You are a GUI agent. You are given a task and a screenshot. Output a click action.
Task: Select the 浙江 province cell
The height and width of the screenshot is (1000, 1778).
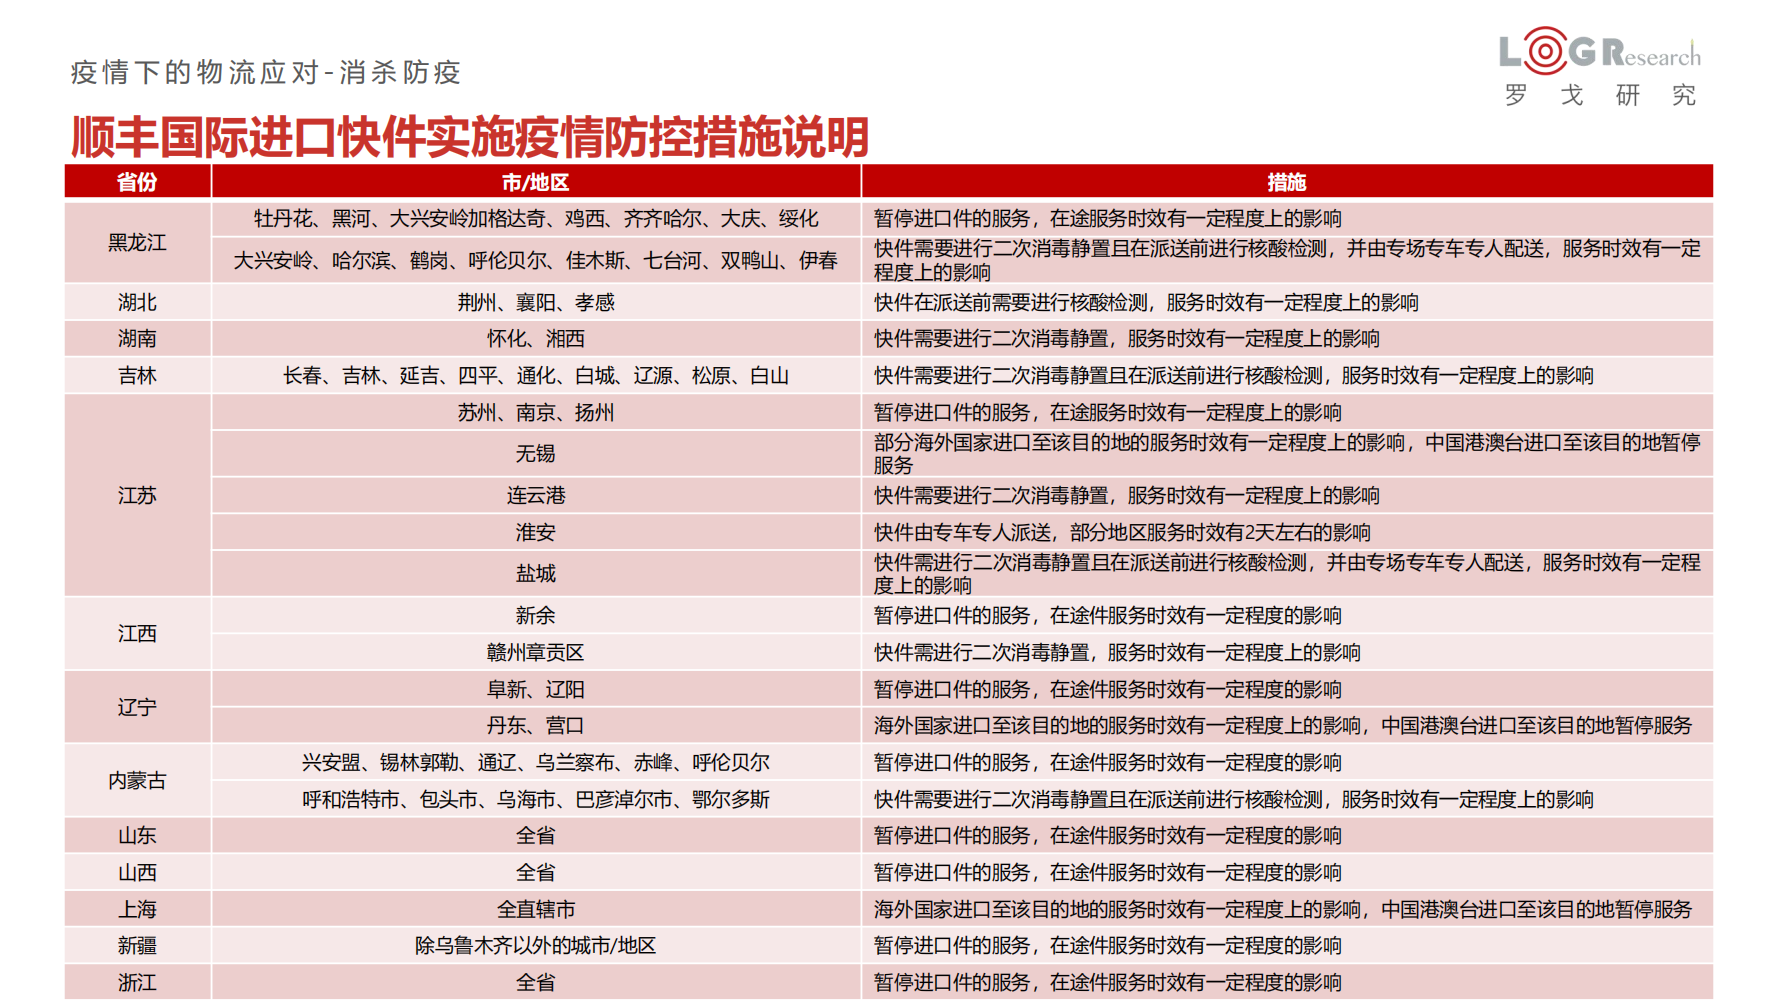tap(138, 982)
